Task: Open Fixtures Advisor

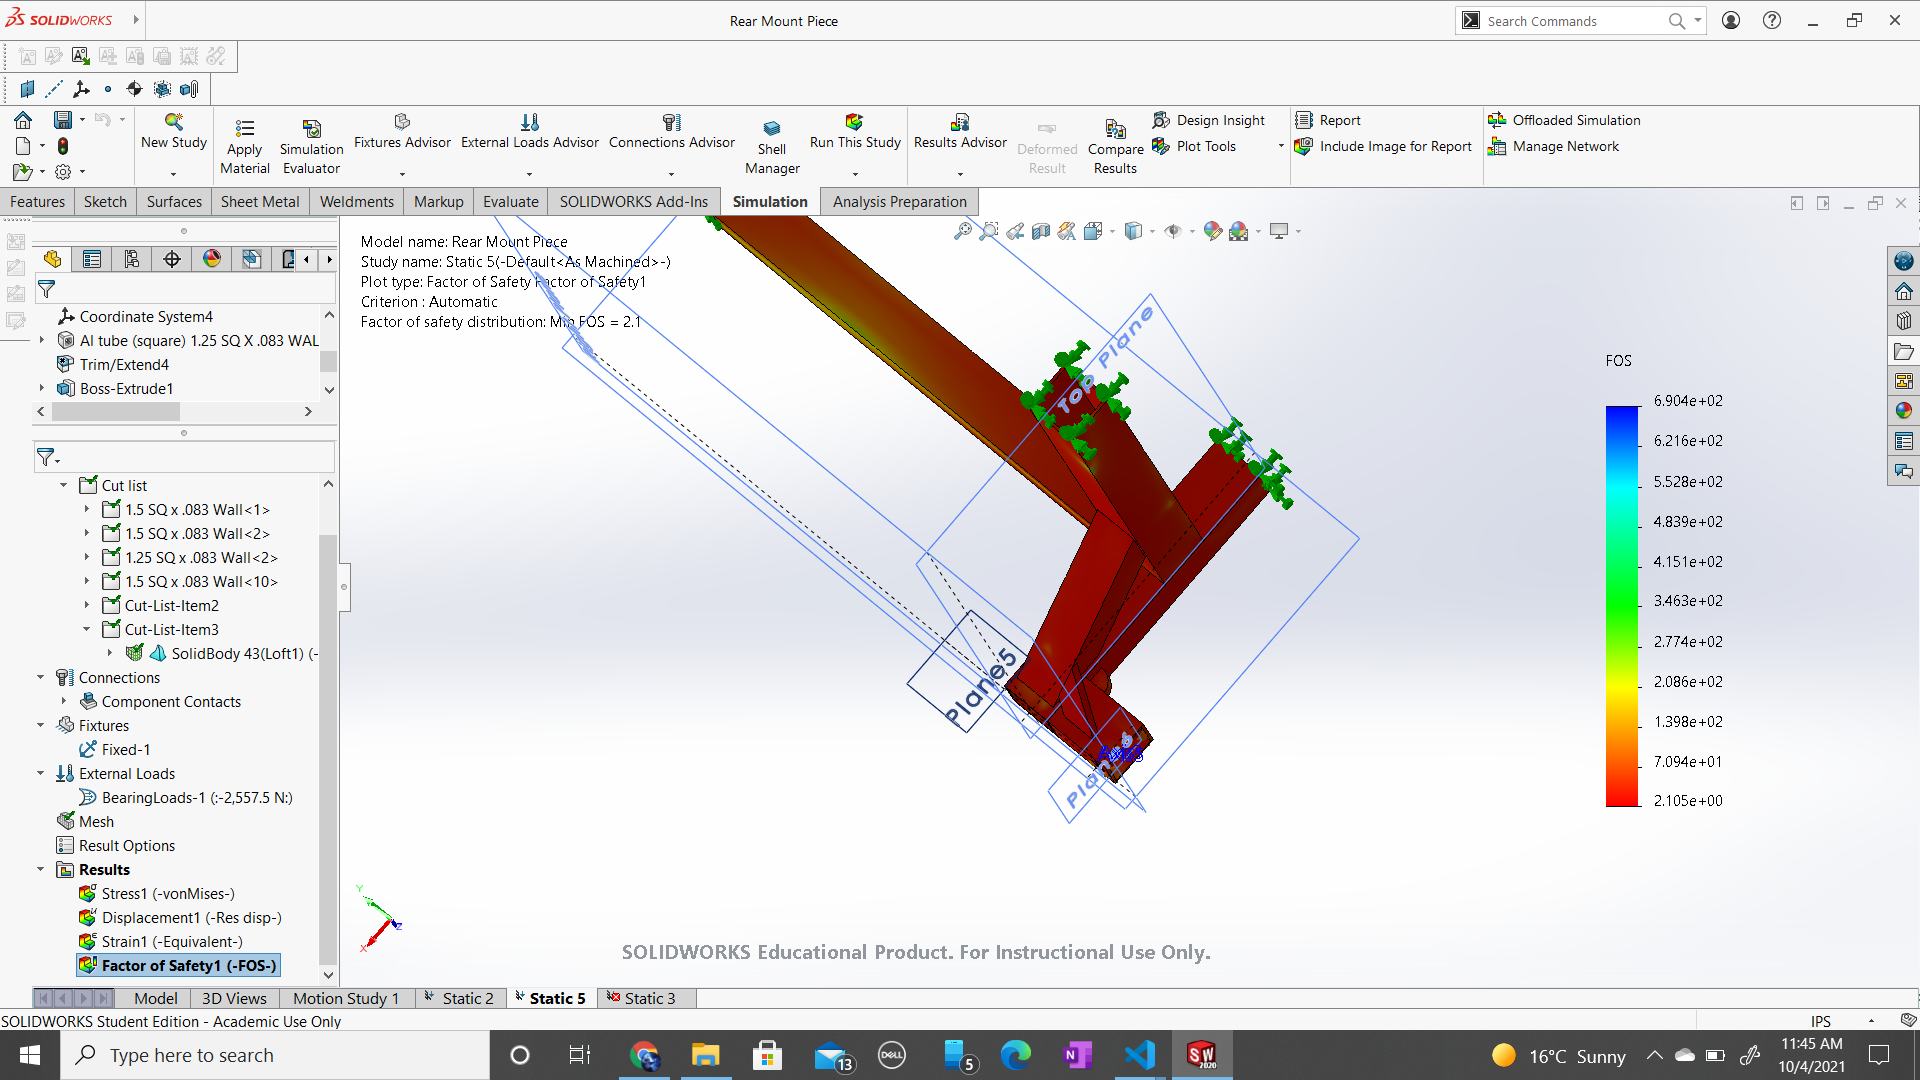Action: point(402,131)
